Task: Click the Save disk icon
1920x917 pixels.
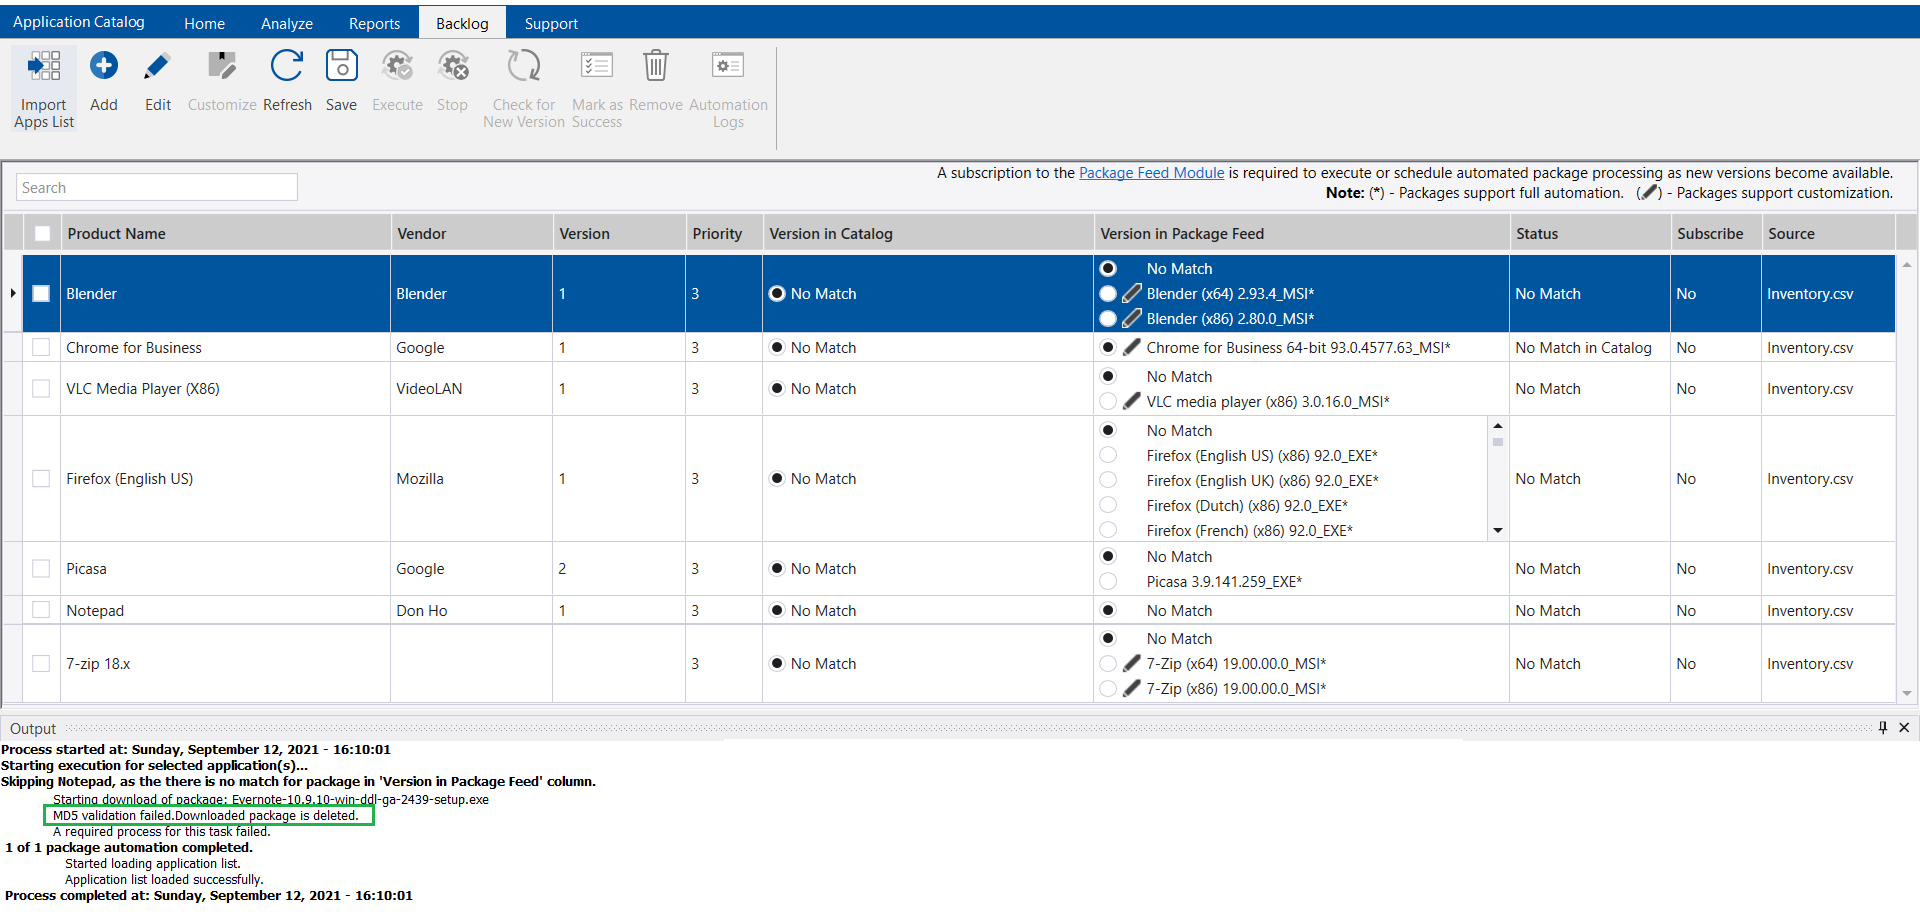Action: [341, 66]
